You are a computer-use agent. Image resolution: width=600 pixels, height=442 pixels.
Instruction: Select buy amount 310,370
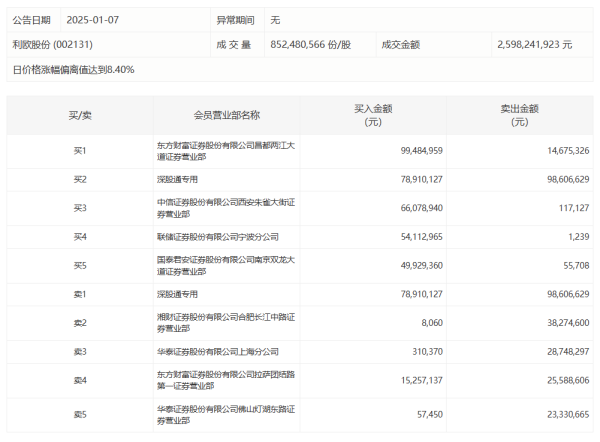[427, 352]
